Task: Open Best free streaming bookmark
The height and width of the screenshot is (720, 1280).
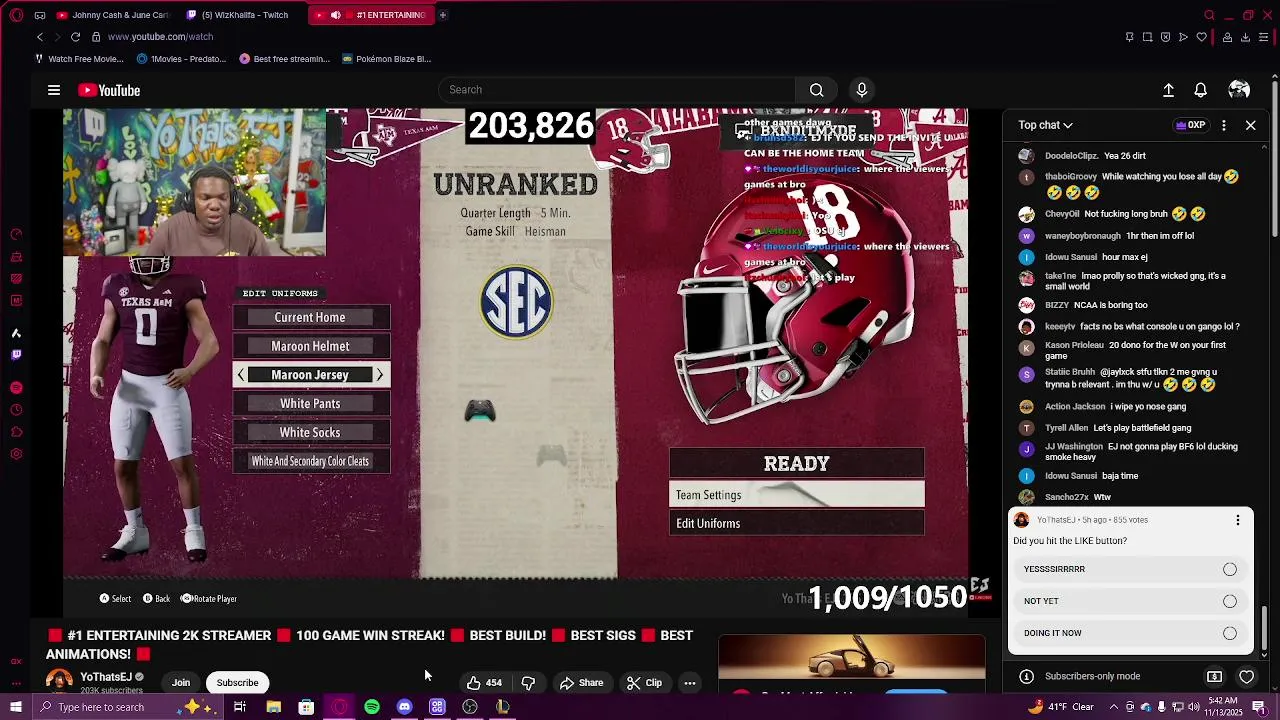Action: 284,59
